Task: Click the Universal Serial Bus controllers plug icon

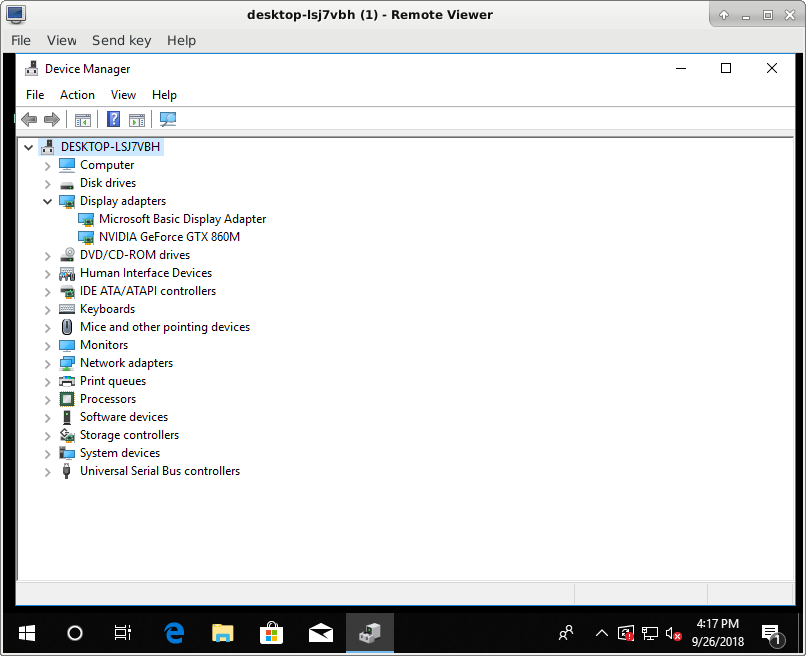Action: [66, 471]
